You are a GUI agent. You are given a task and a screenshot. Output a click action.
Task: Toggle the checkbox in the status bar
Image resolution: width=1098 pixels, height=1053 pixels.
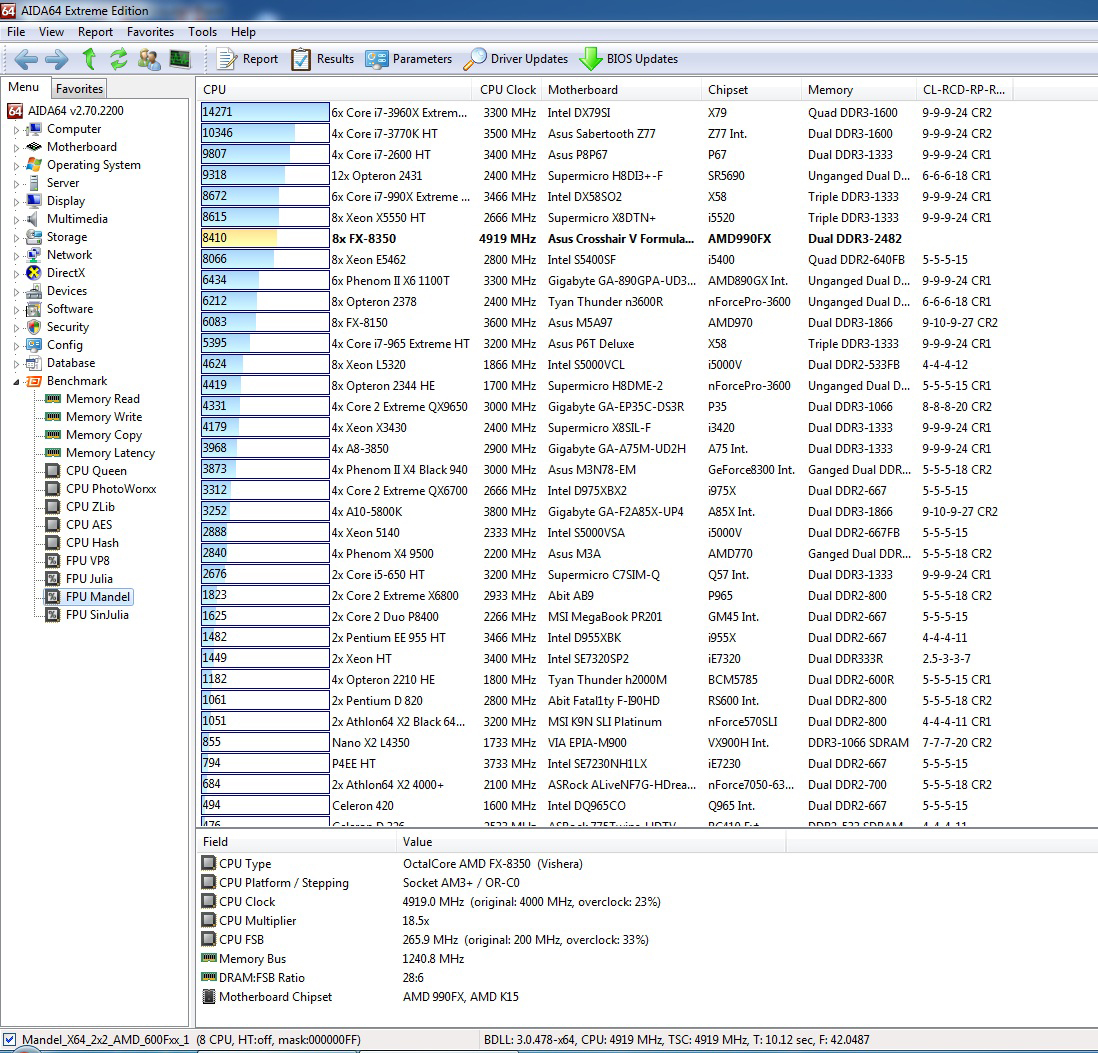tap(9, 1039)
